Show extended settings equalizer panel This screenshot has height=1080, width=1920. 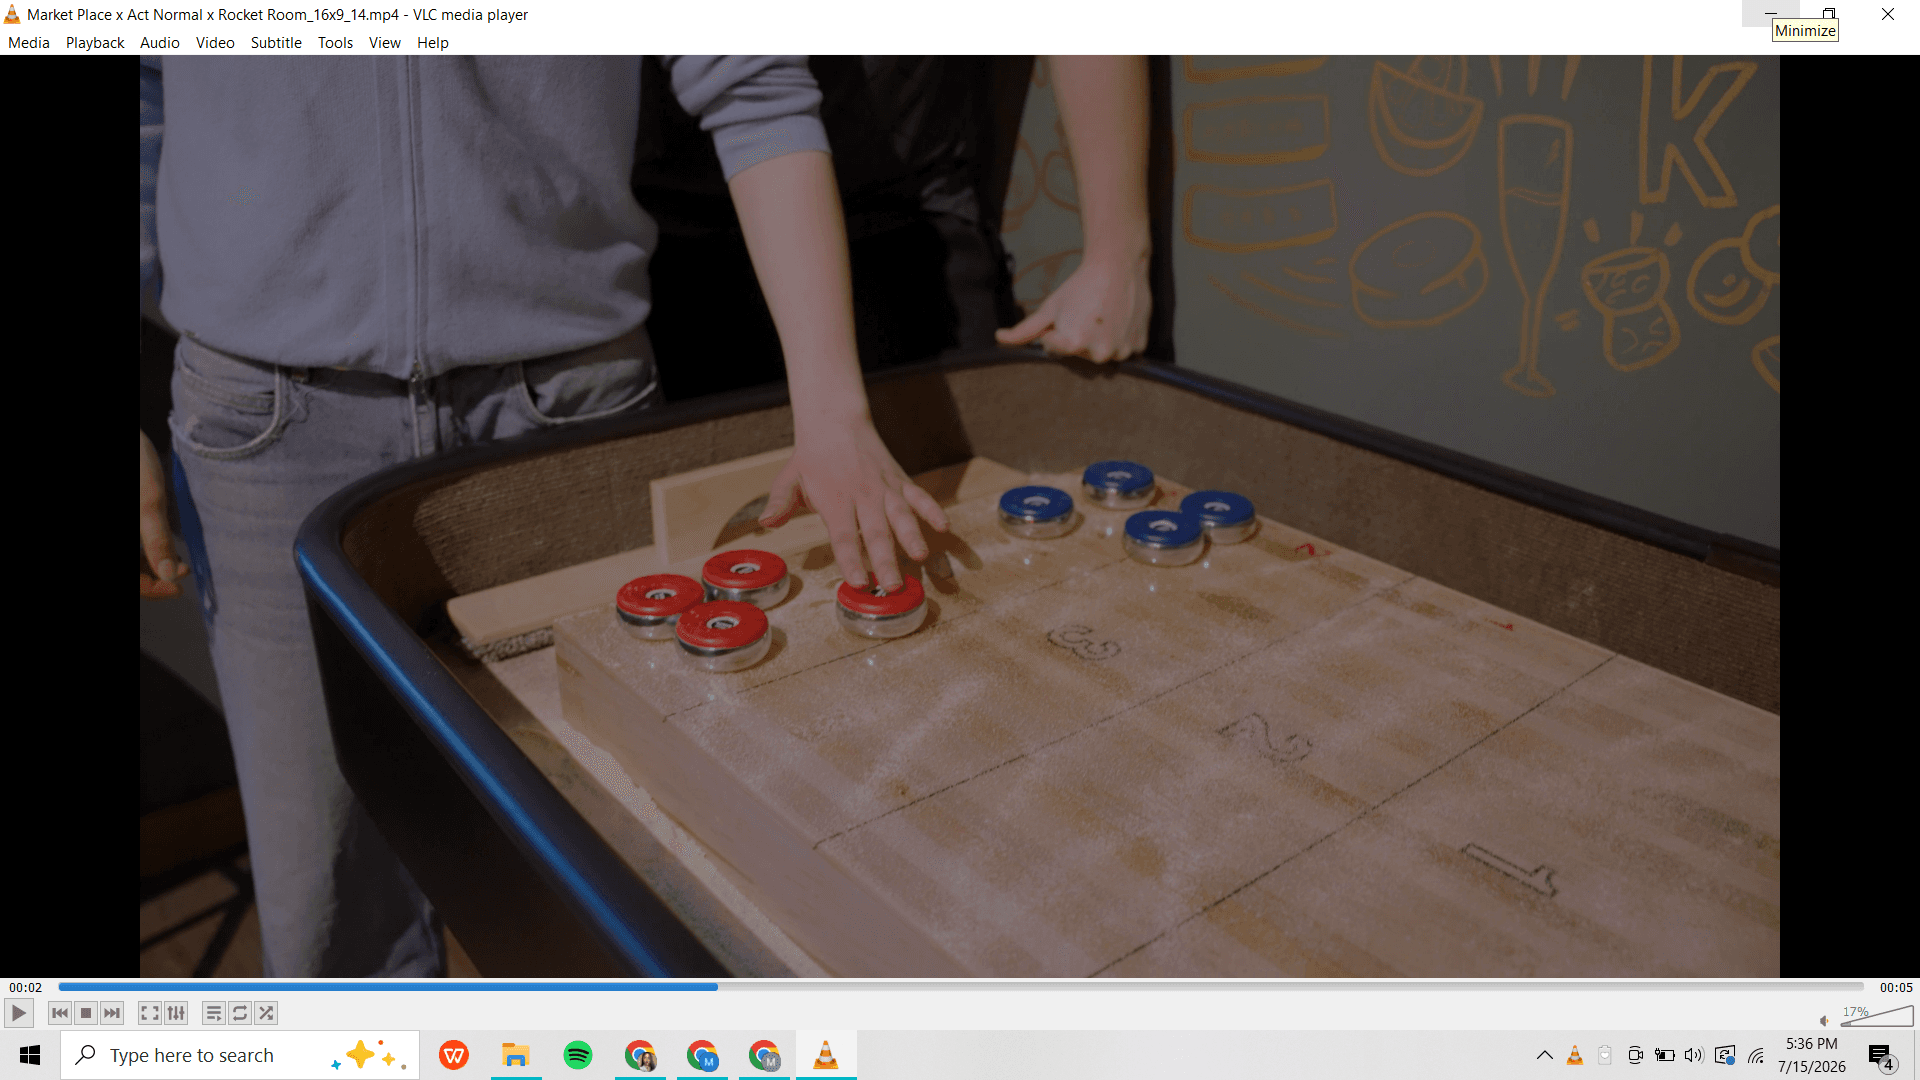(x=176, y=1013)
